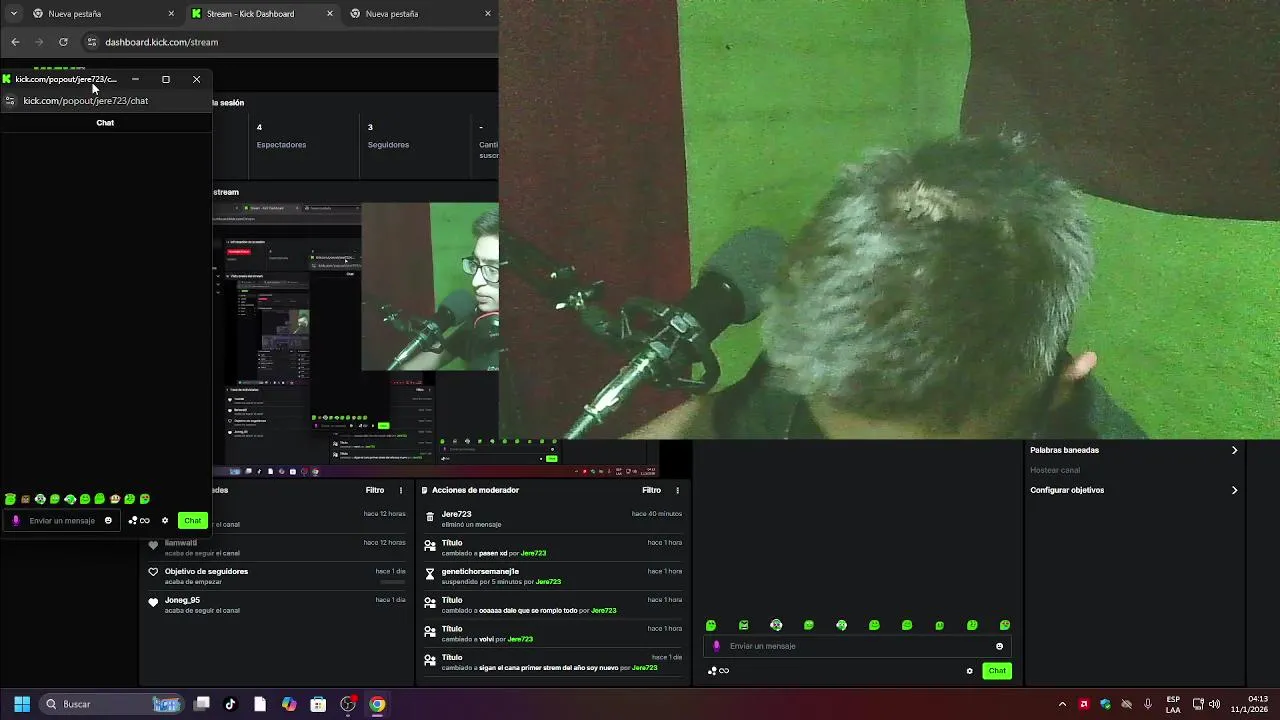This screenshot has width=1280, height=720.
Task: Focus the dashboard 'Enviar un mensaje' message field
Action: coord(858,646)
